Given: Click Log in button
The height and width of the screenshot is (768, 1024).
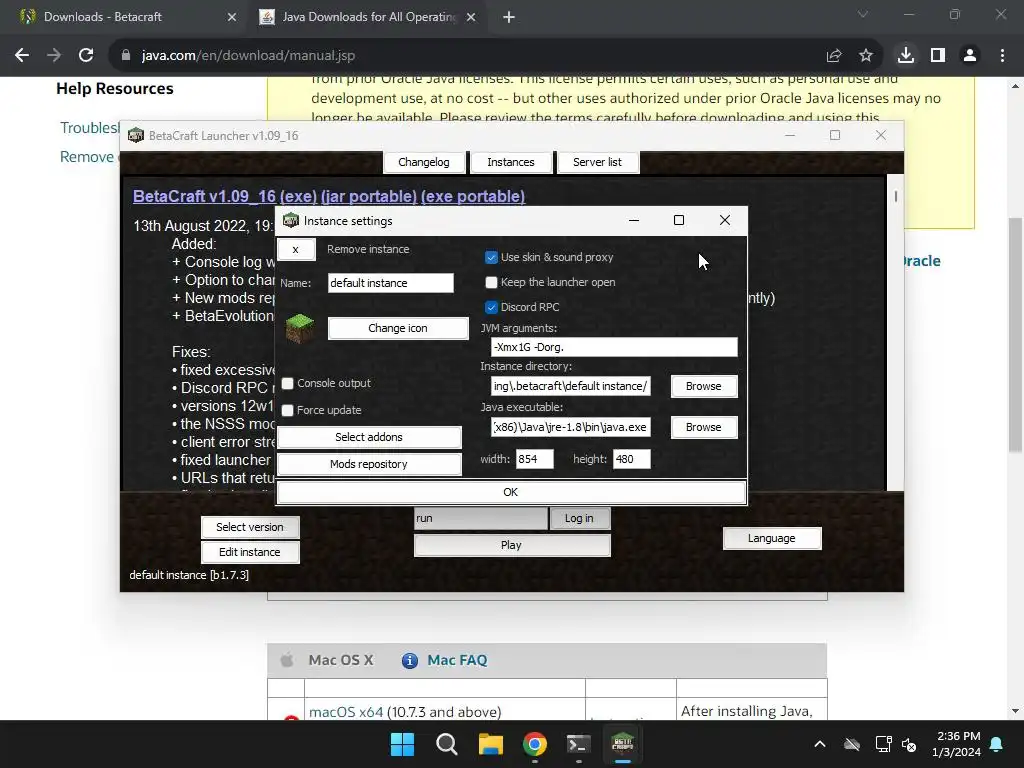Looking at the screenshot, I should tap(579, 518).
